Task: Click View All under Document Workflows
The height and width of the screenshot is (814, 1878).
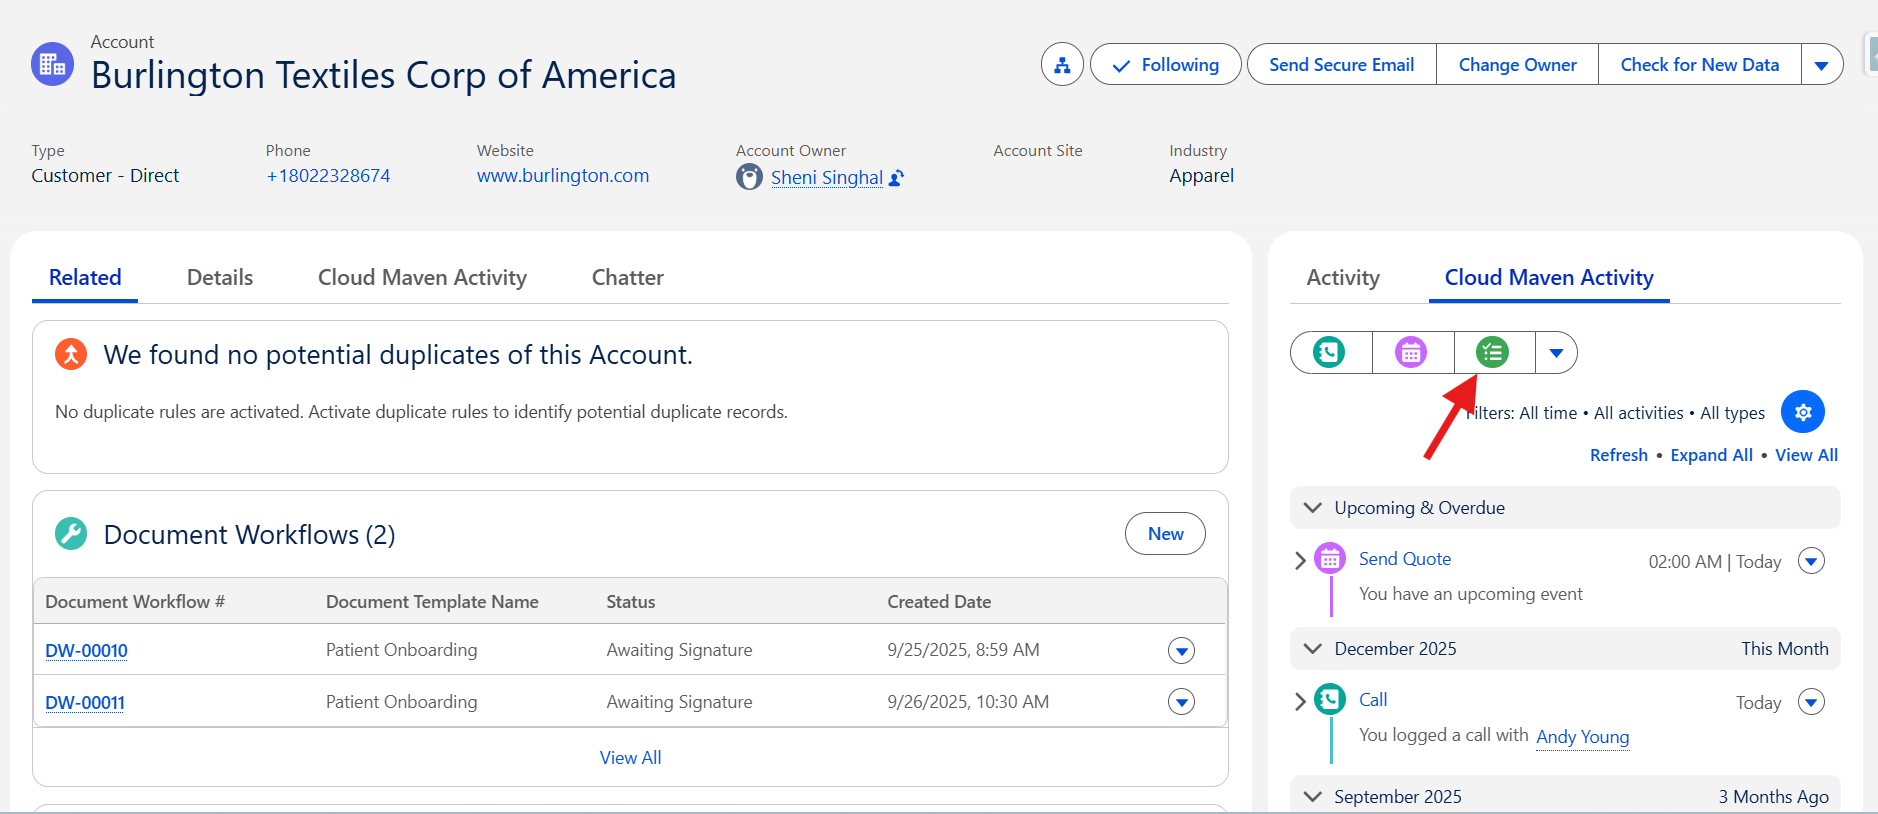Action: tap(631, 758)
